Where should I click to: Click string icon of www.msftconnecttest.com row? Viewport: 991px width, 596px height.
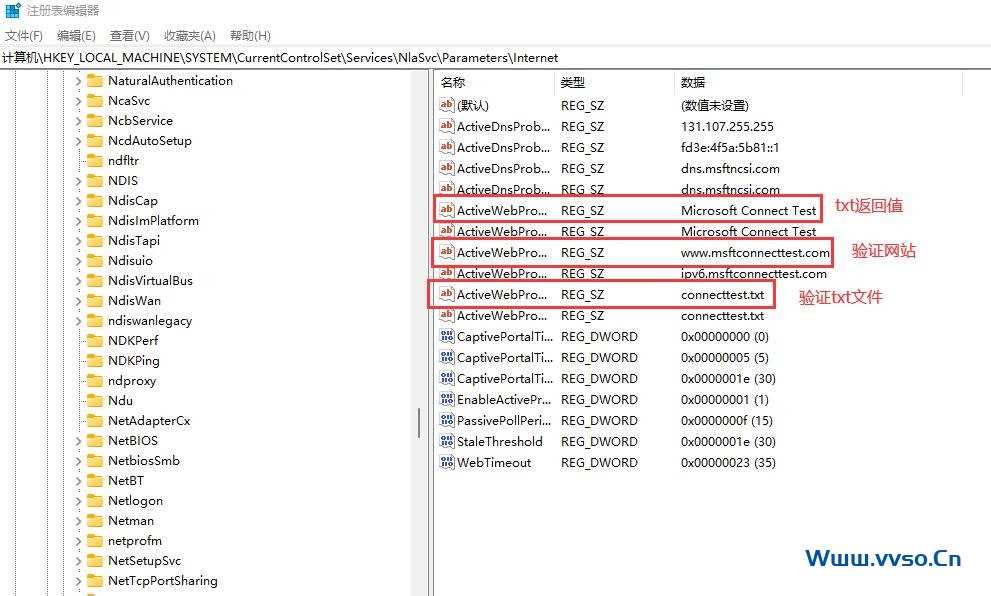447,252
